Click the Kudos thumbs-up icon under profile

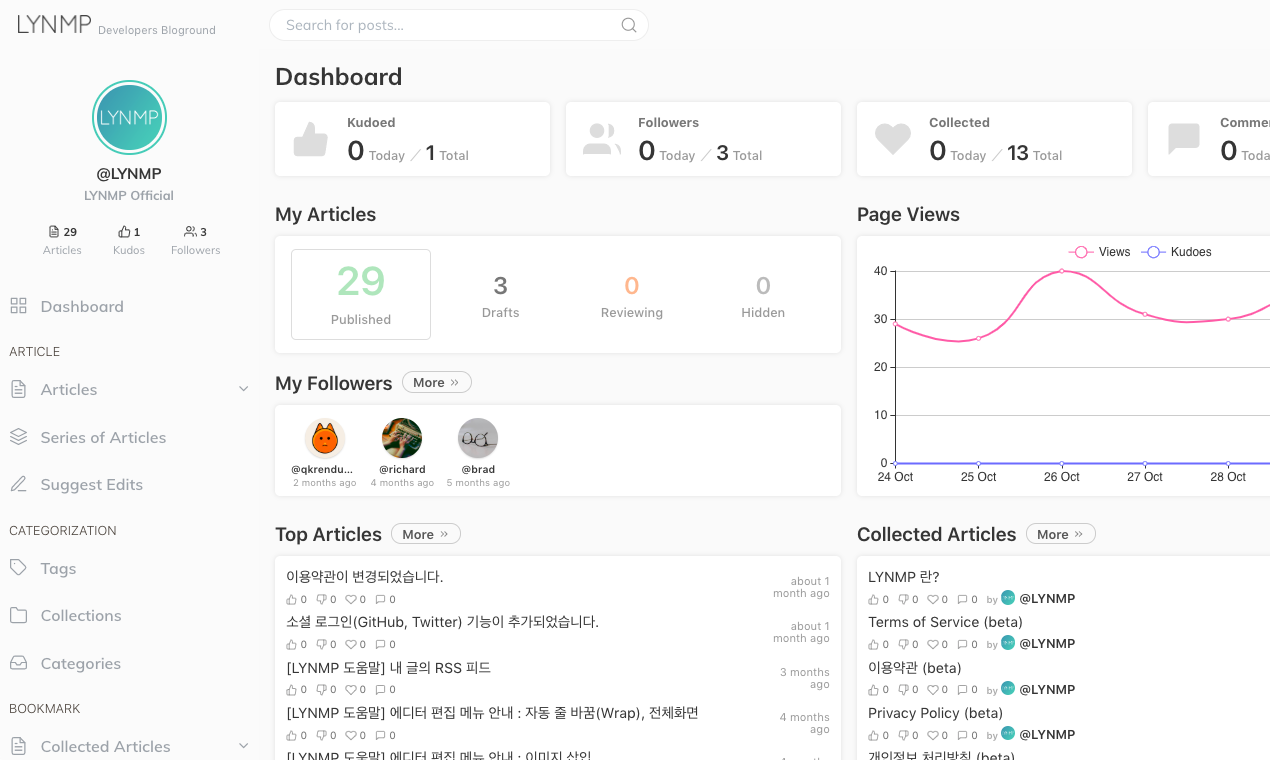[124, 232]
